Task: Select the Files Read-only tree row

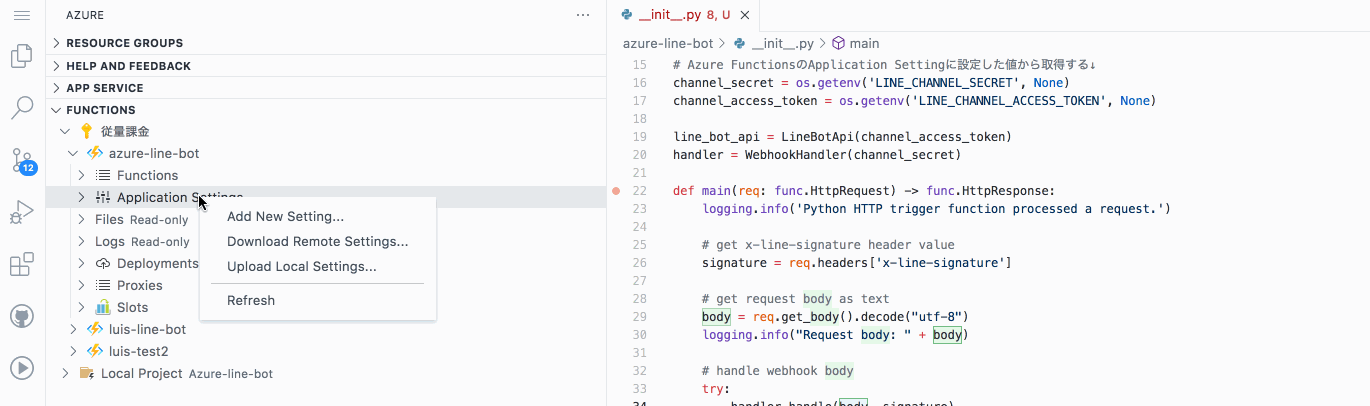Action: tap(326, 219)
